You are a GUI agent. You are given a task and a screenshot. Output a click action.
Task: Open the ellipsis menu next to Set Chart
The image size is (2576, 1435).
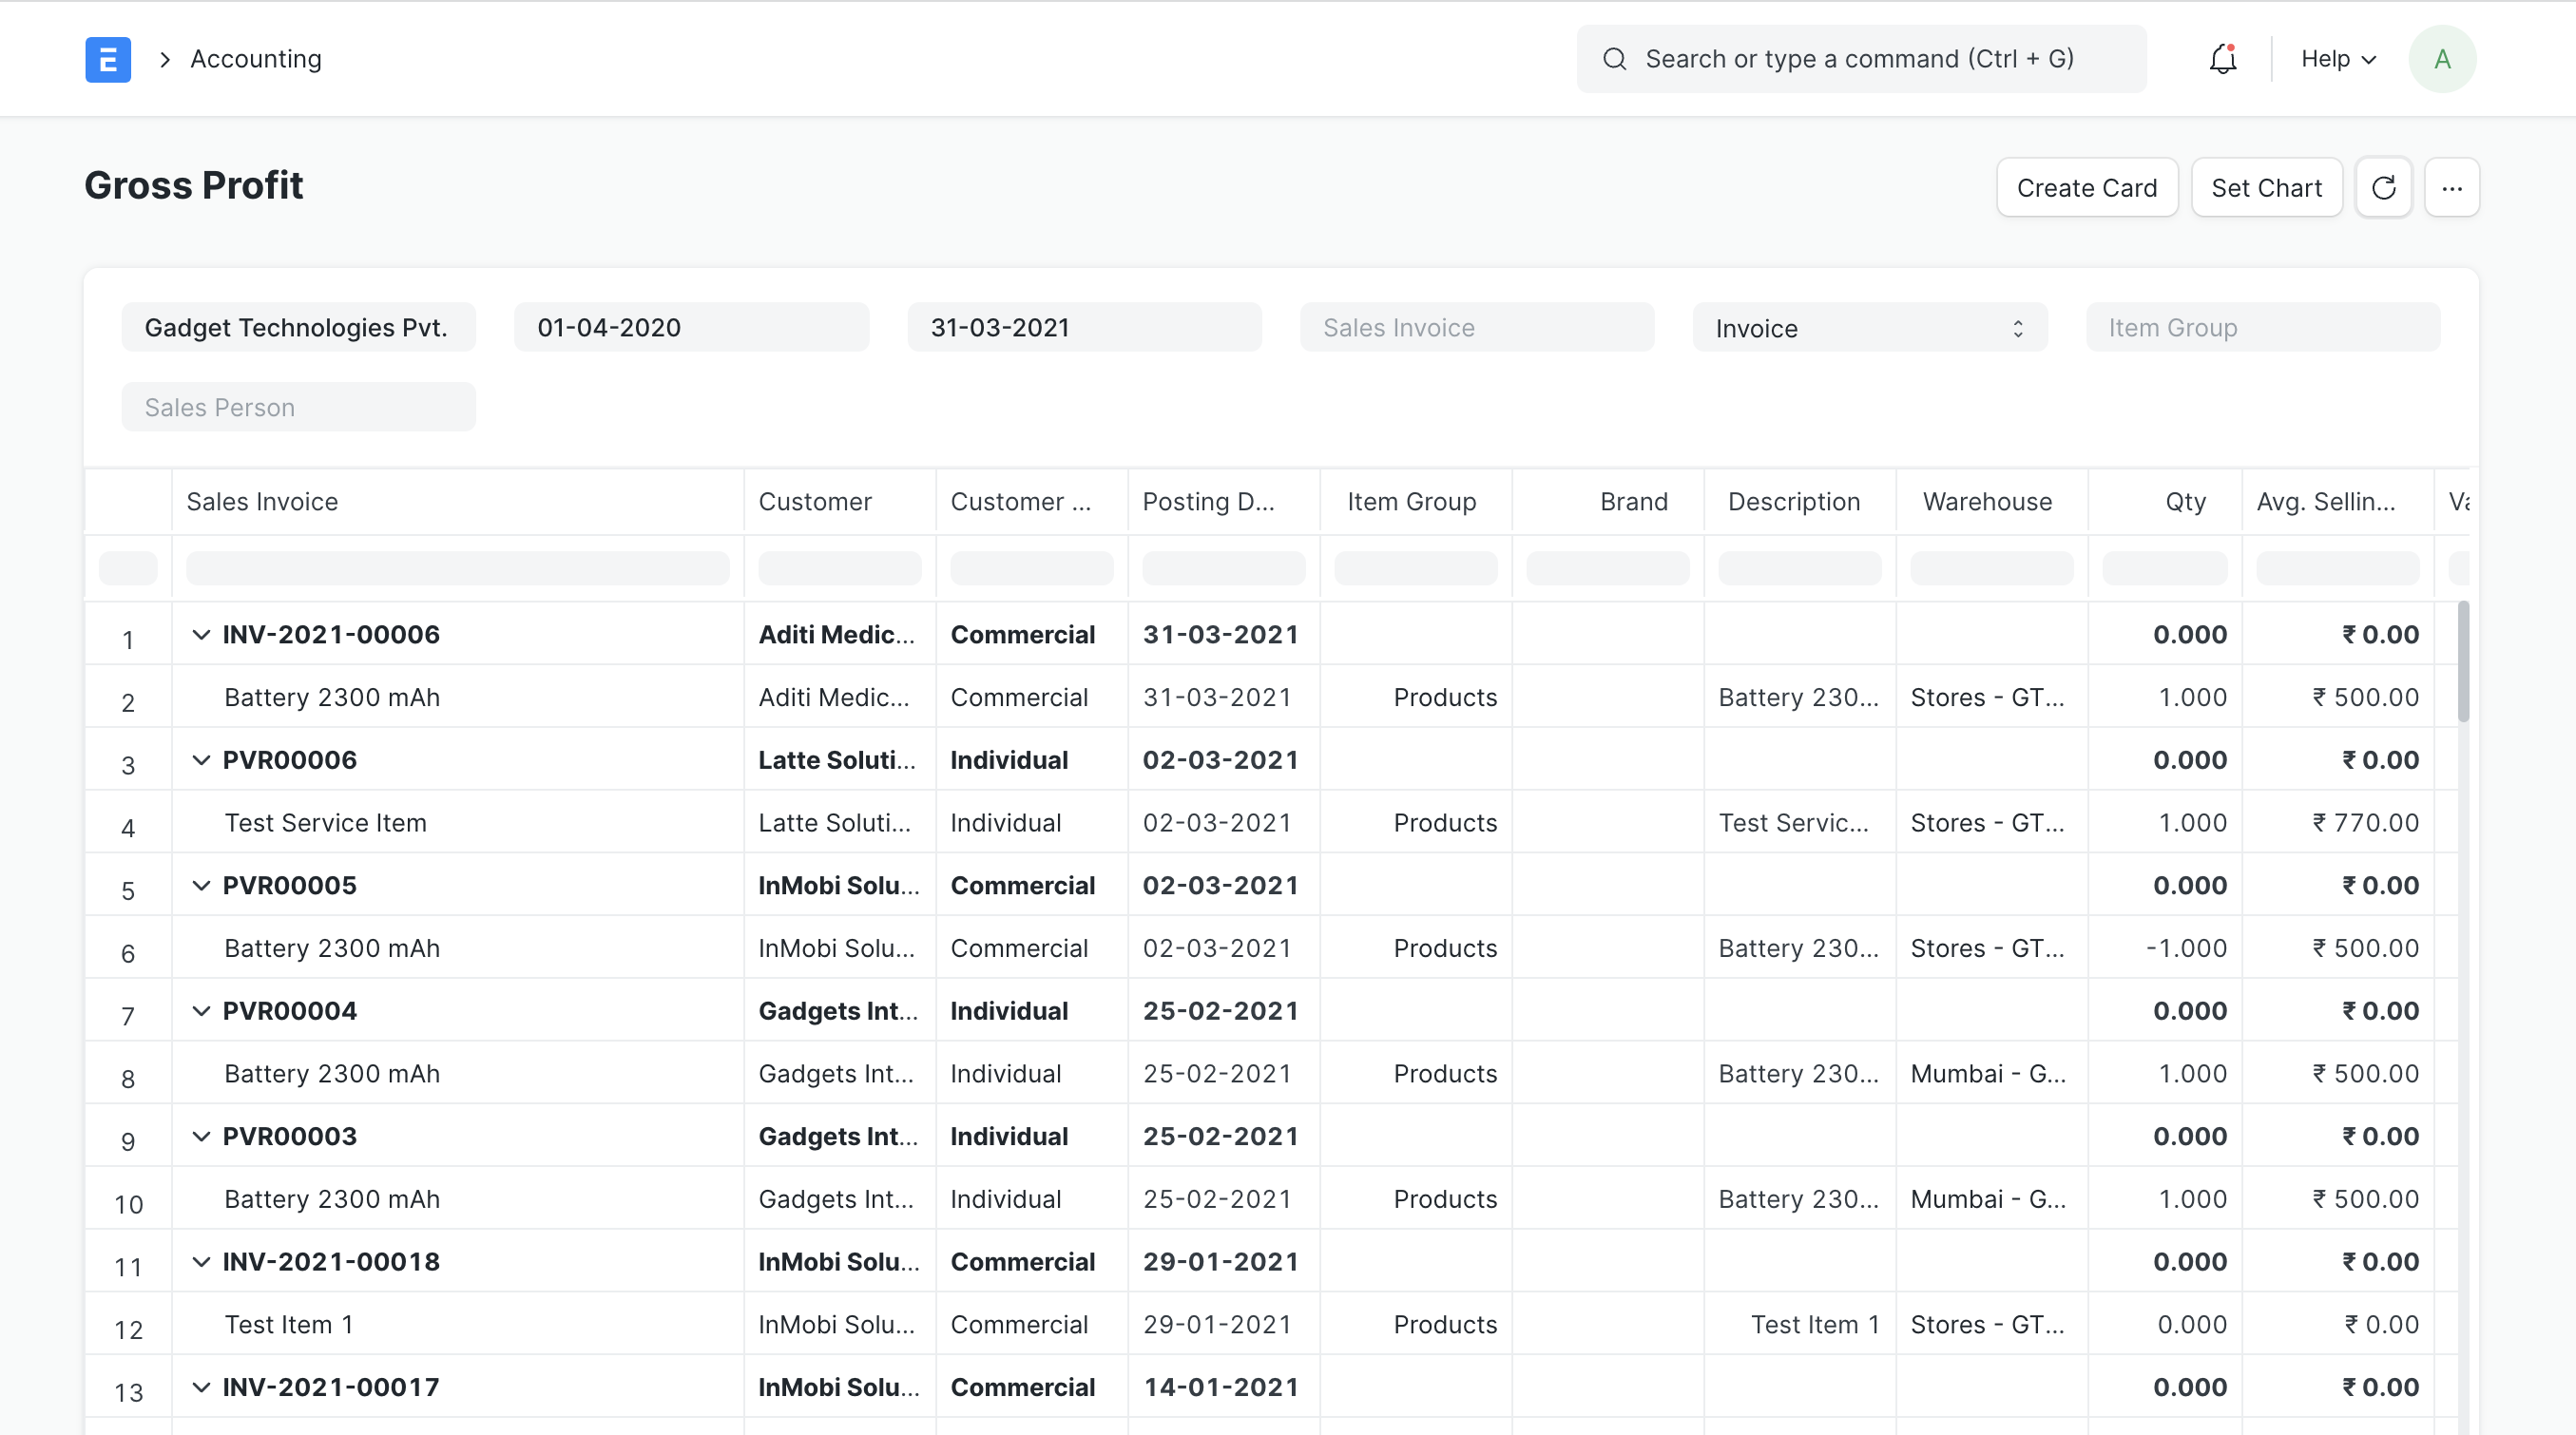[2453, 187]
